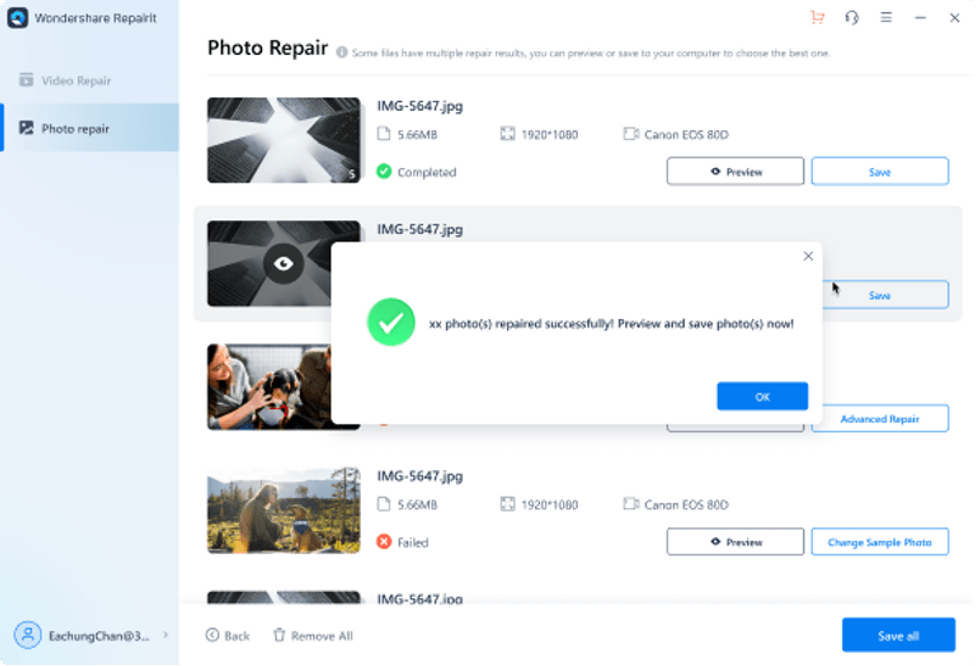
Task: Click the info icon beside Photo Repair
Action: click(x=342, y=52)
